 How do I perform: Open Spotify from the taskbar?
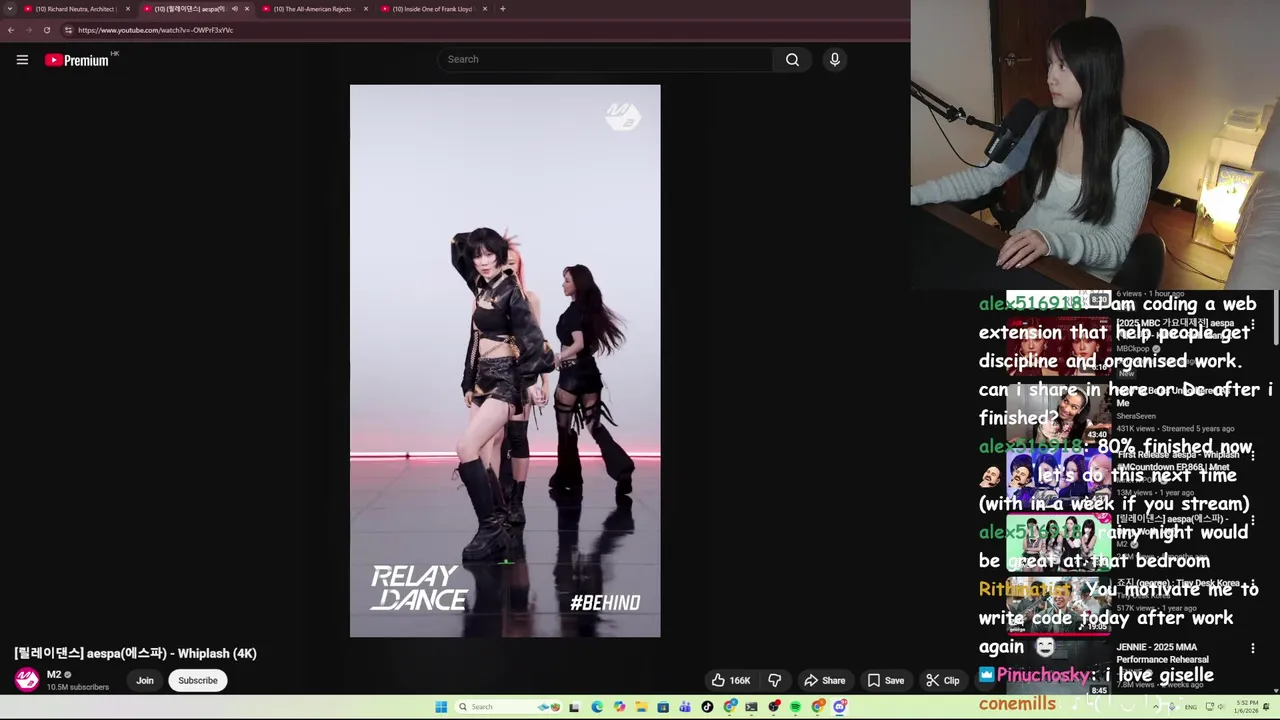[795, 707]
